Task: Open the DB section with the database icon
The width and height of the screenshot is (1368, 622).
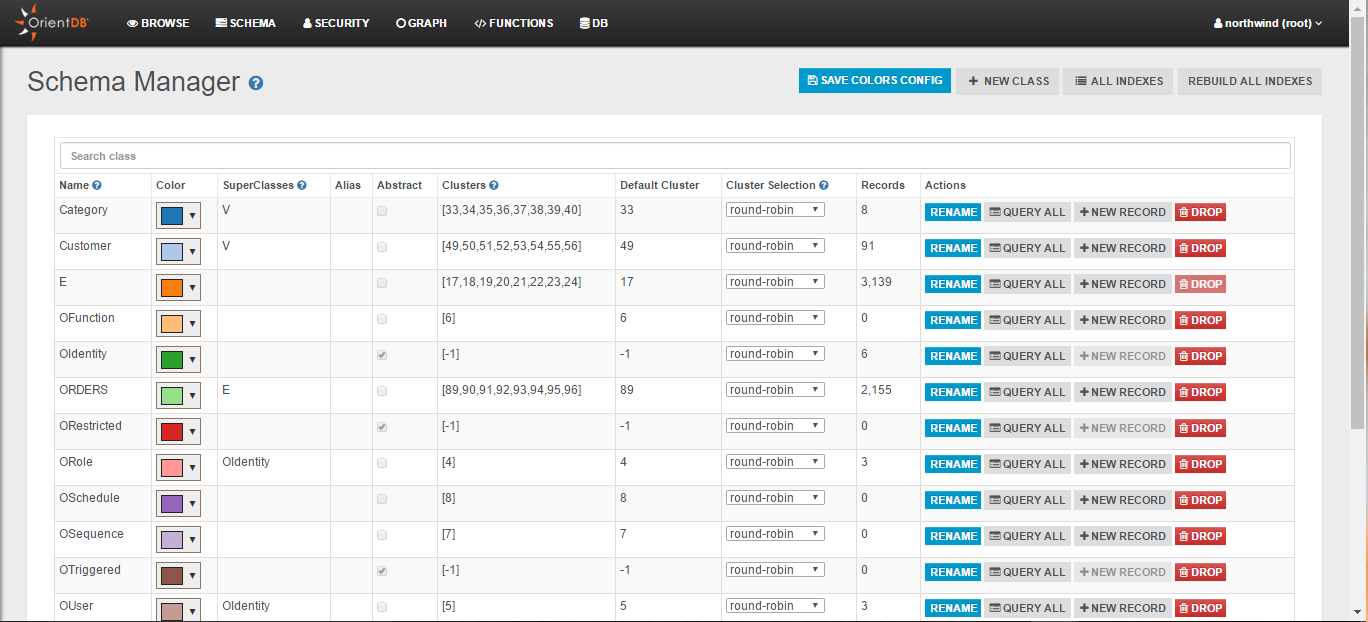Action: click(593, 23)
